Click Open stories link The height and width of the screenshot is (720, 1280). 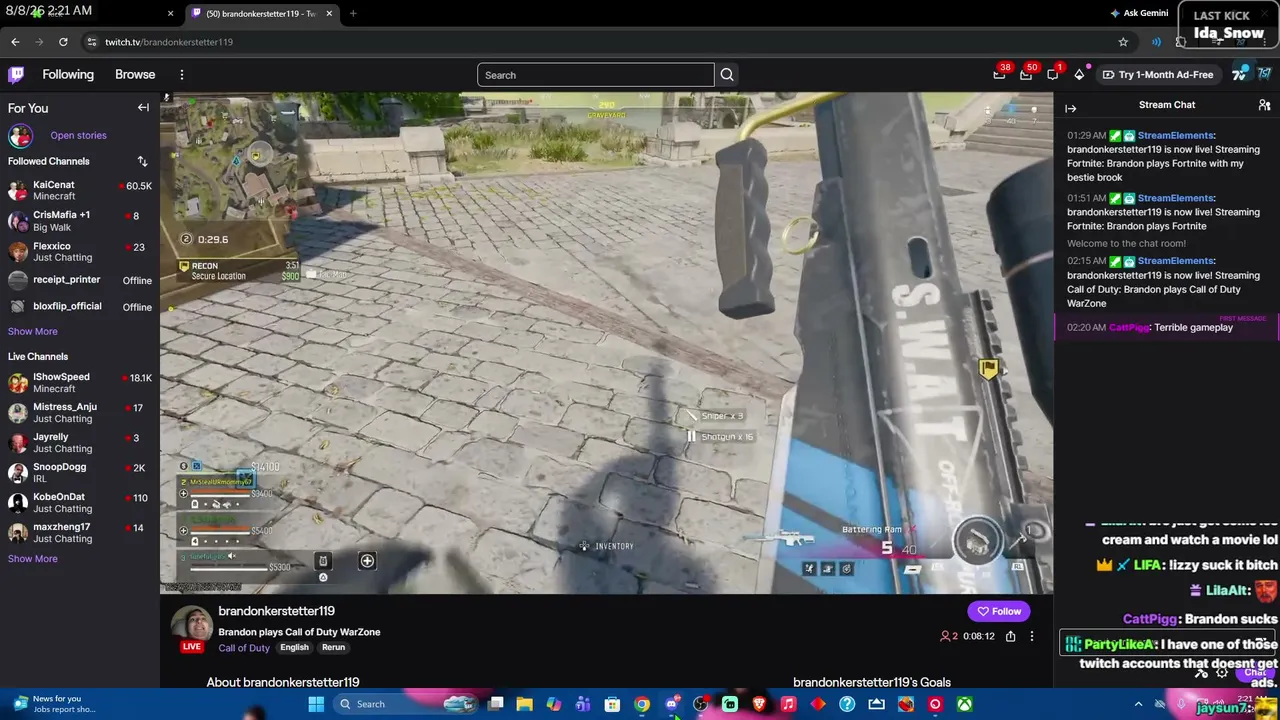coord(78,136)
